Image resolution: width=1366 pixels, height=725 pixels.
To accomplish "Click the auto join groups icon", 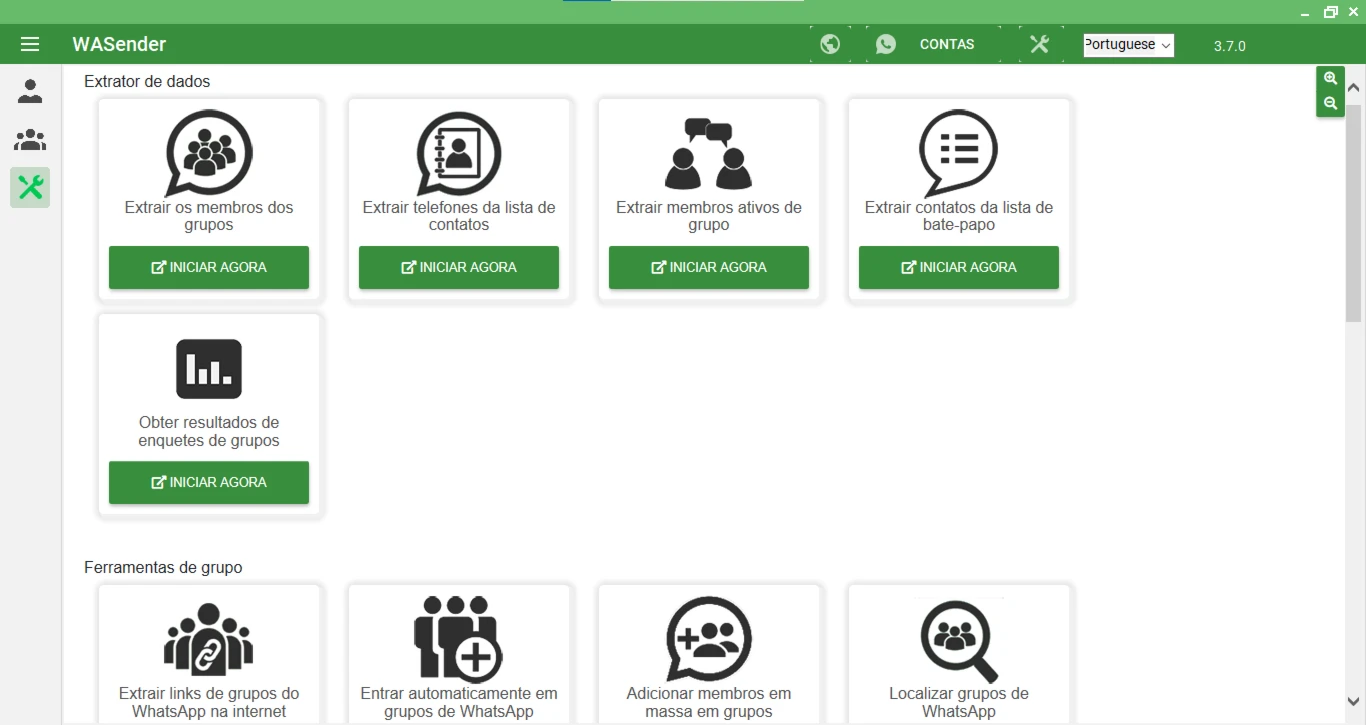I will click(x=459, y=639).
